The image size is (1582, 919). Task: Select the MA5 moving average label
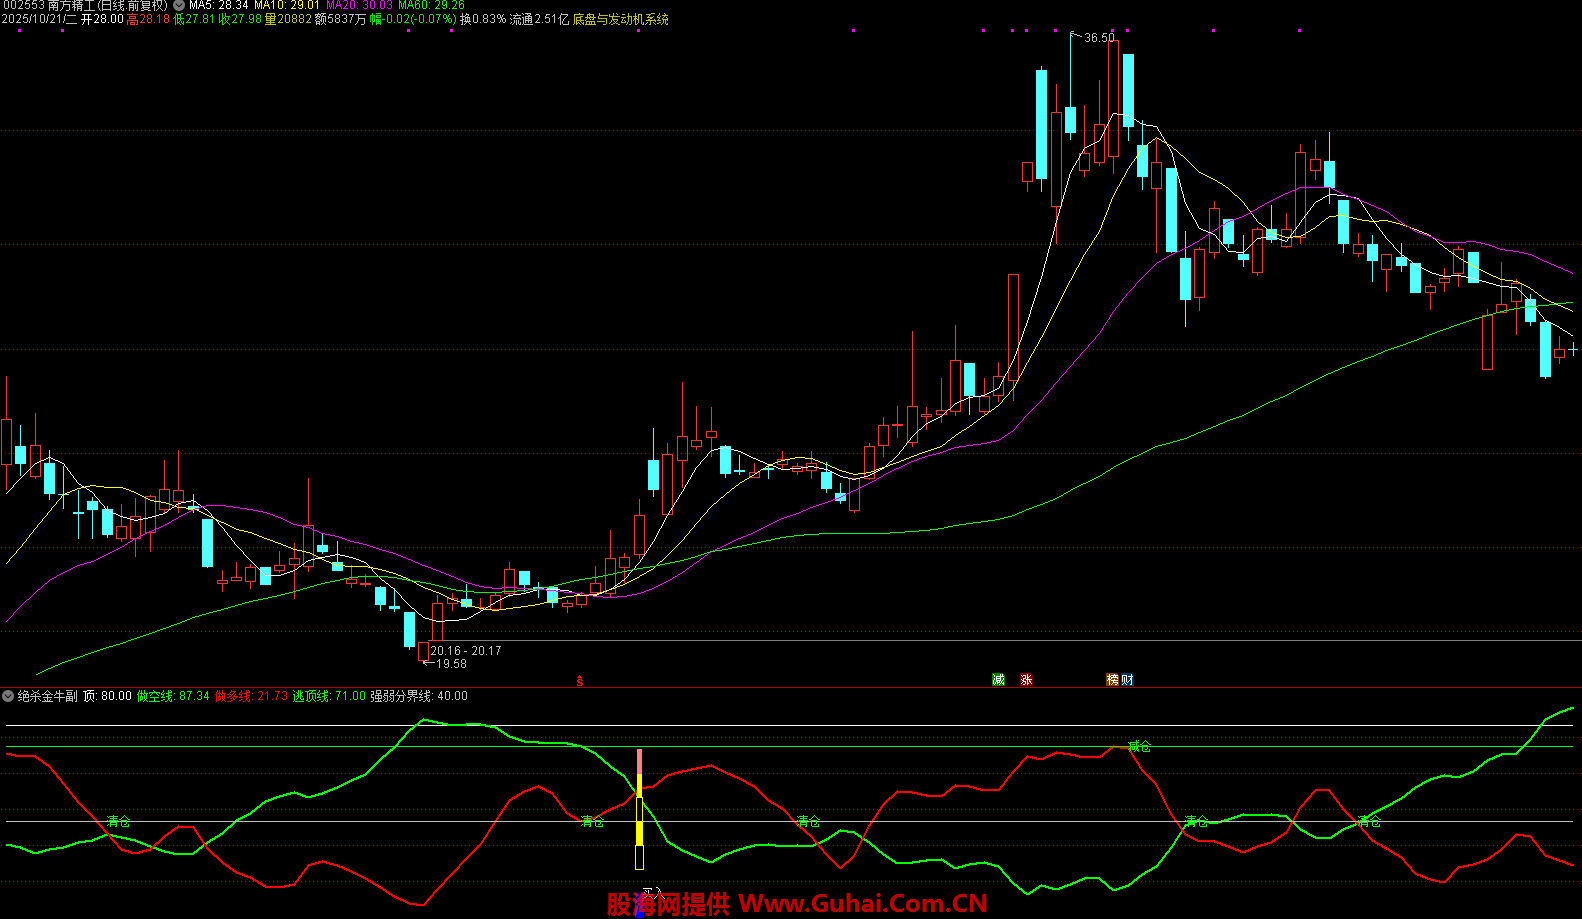pos(219,5)
